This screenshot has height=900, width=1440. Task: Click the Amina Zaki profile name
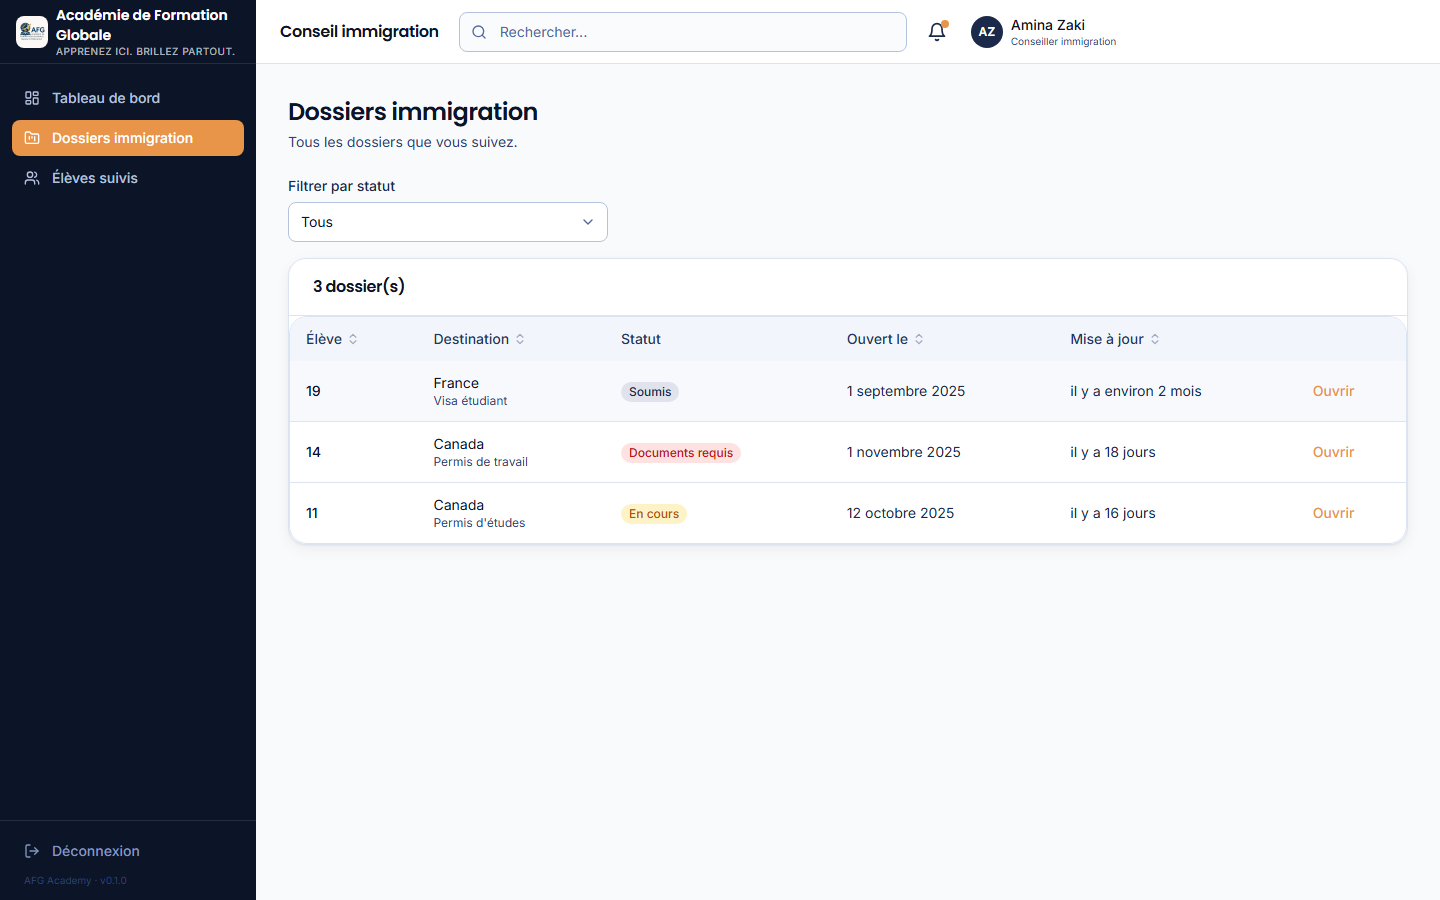point(1048,25)
